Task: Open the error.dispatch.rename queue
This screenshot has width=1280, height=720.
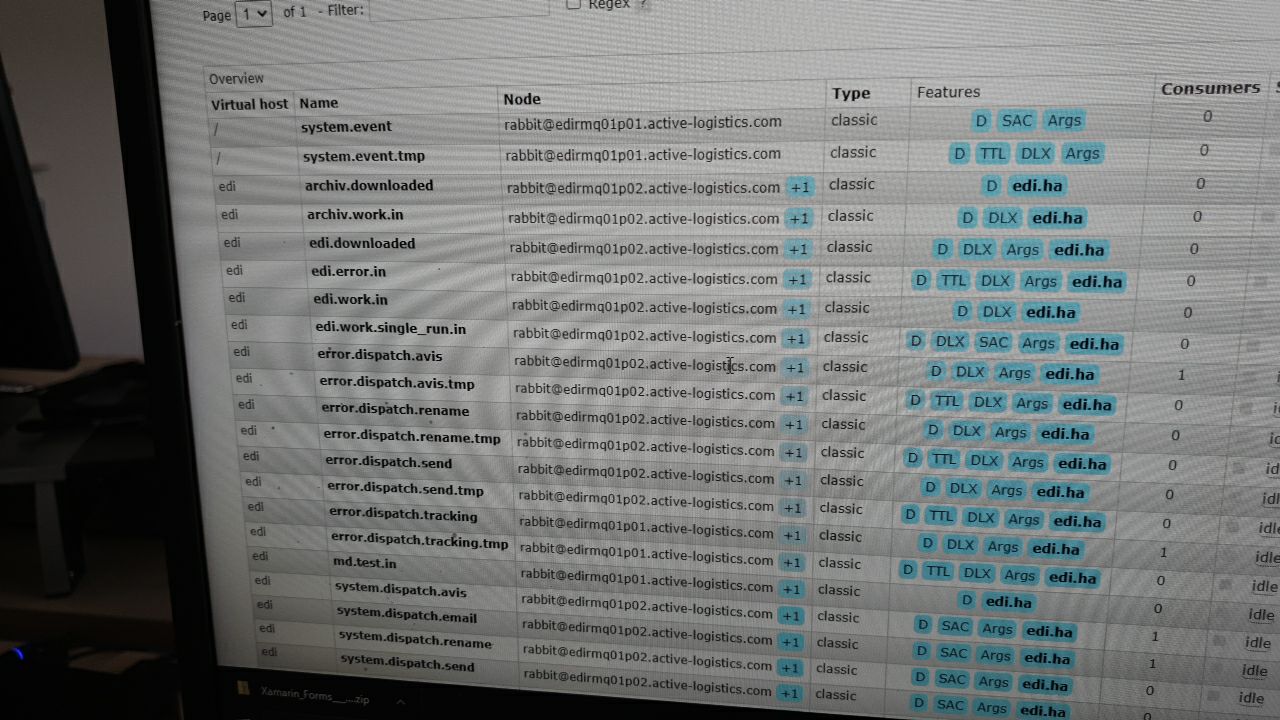Action: point(395,410)
